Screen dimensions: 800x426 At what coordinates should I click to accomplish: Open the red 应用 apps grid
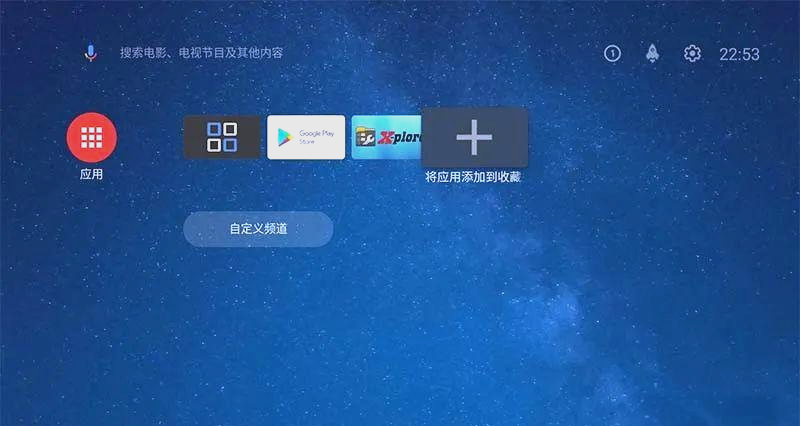pos(92,137)
